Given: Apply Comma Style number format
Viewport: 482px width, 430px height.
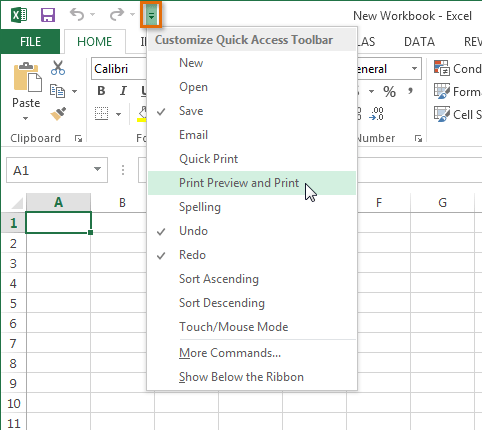Looking at the screenshot, I should [410, 91].
